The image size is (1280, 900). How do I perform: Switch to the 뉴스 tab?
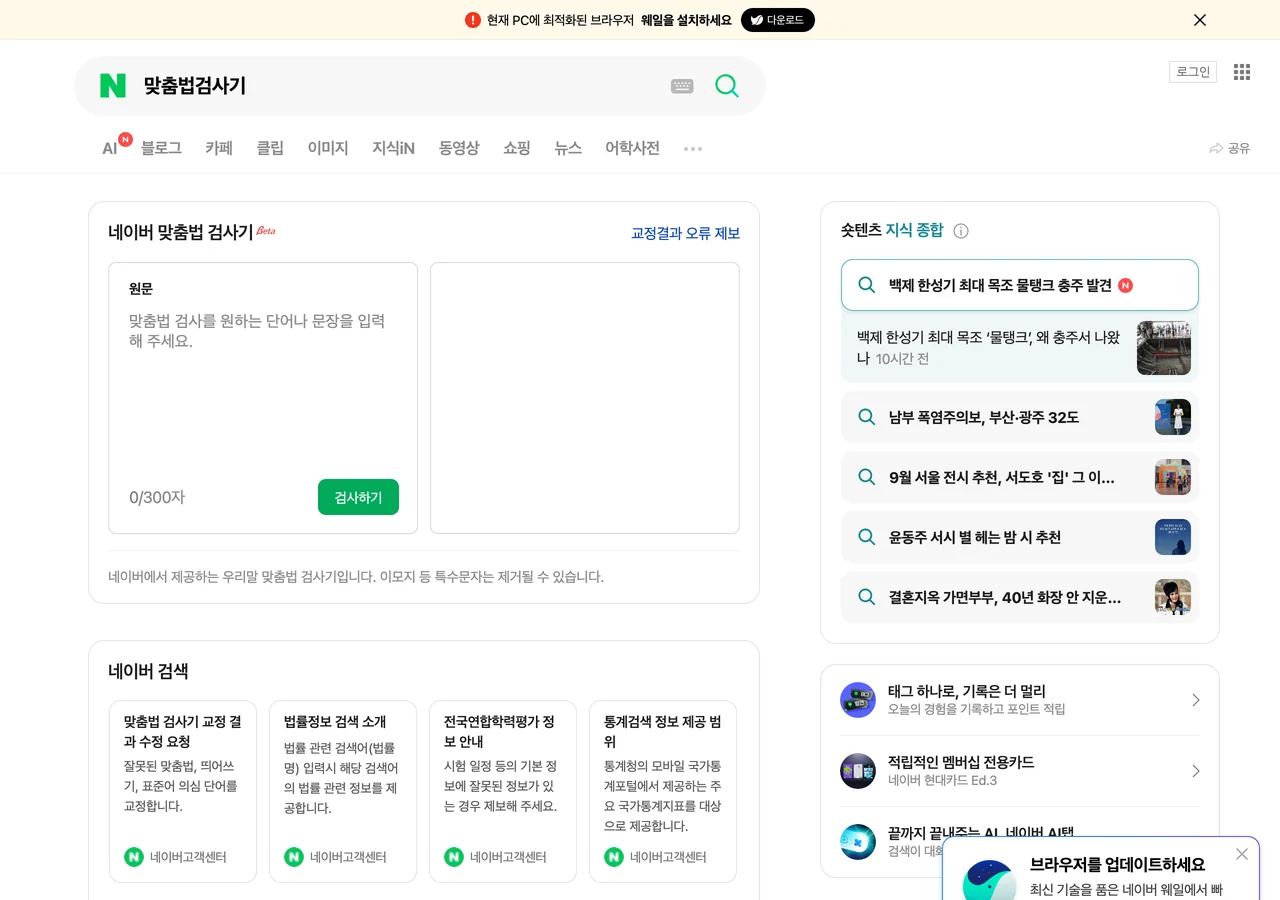click(568, 148)
